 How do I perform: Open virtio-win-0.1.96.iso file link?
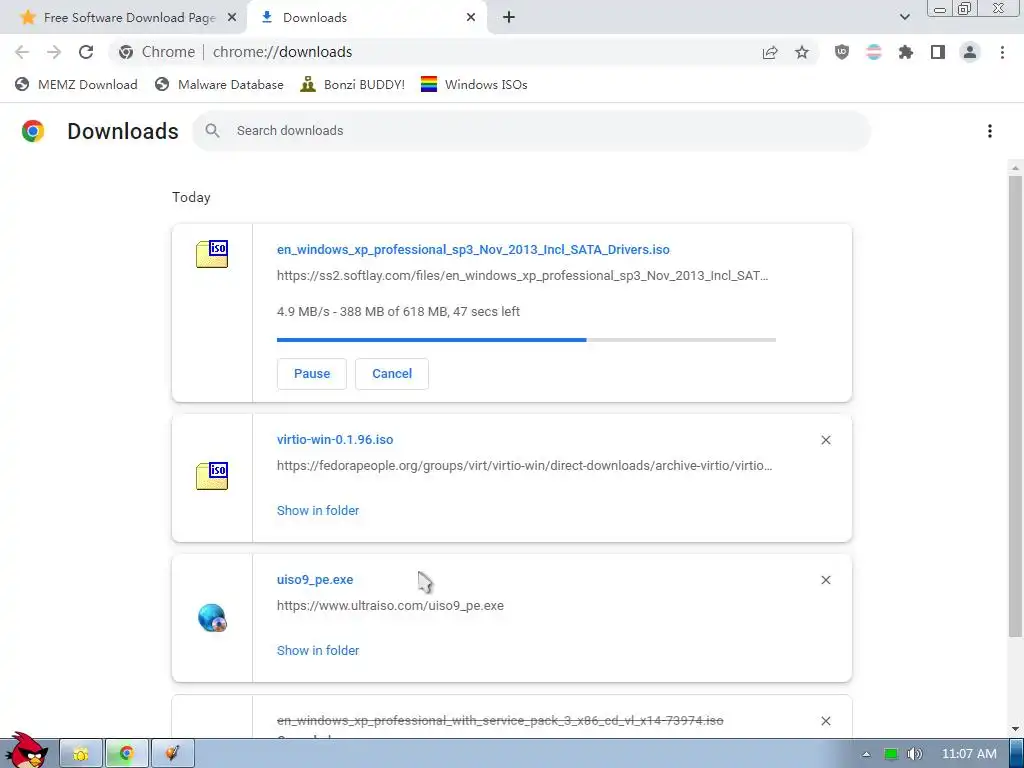[335, 440]
